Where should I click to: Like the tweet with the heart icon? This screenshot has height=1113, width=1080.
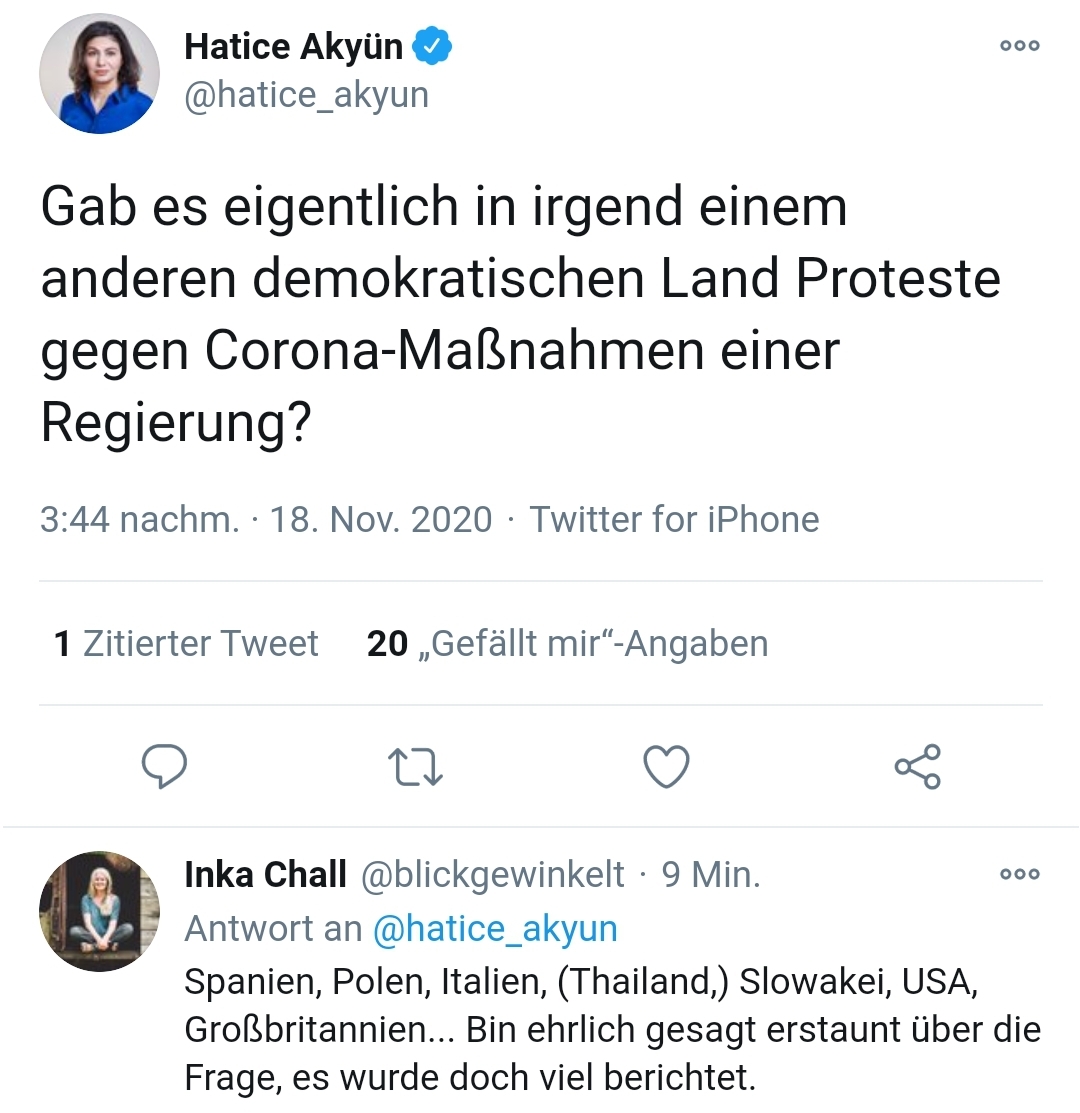pos(666,767)
